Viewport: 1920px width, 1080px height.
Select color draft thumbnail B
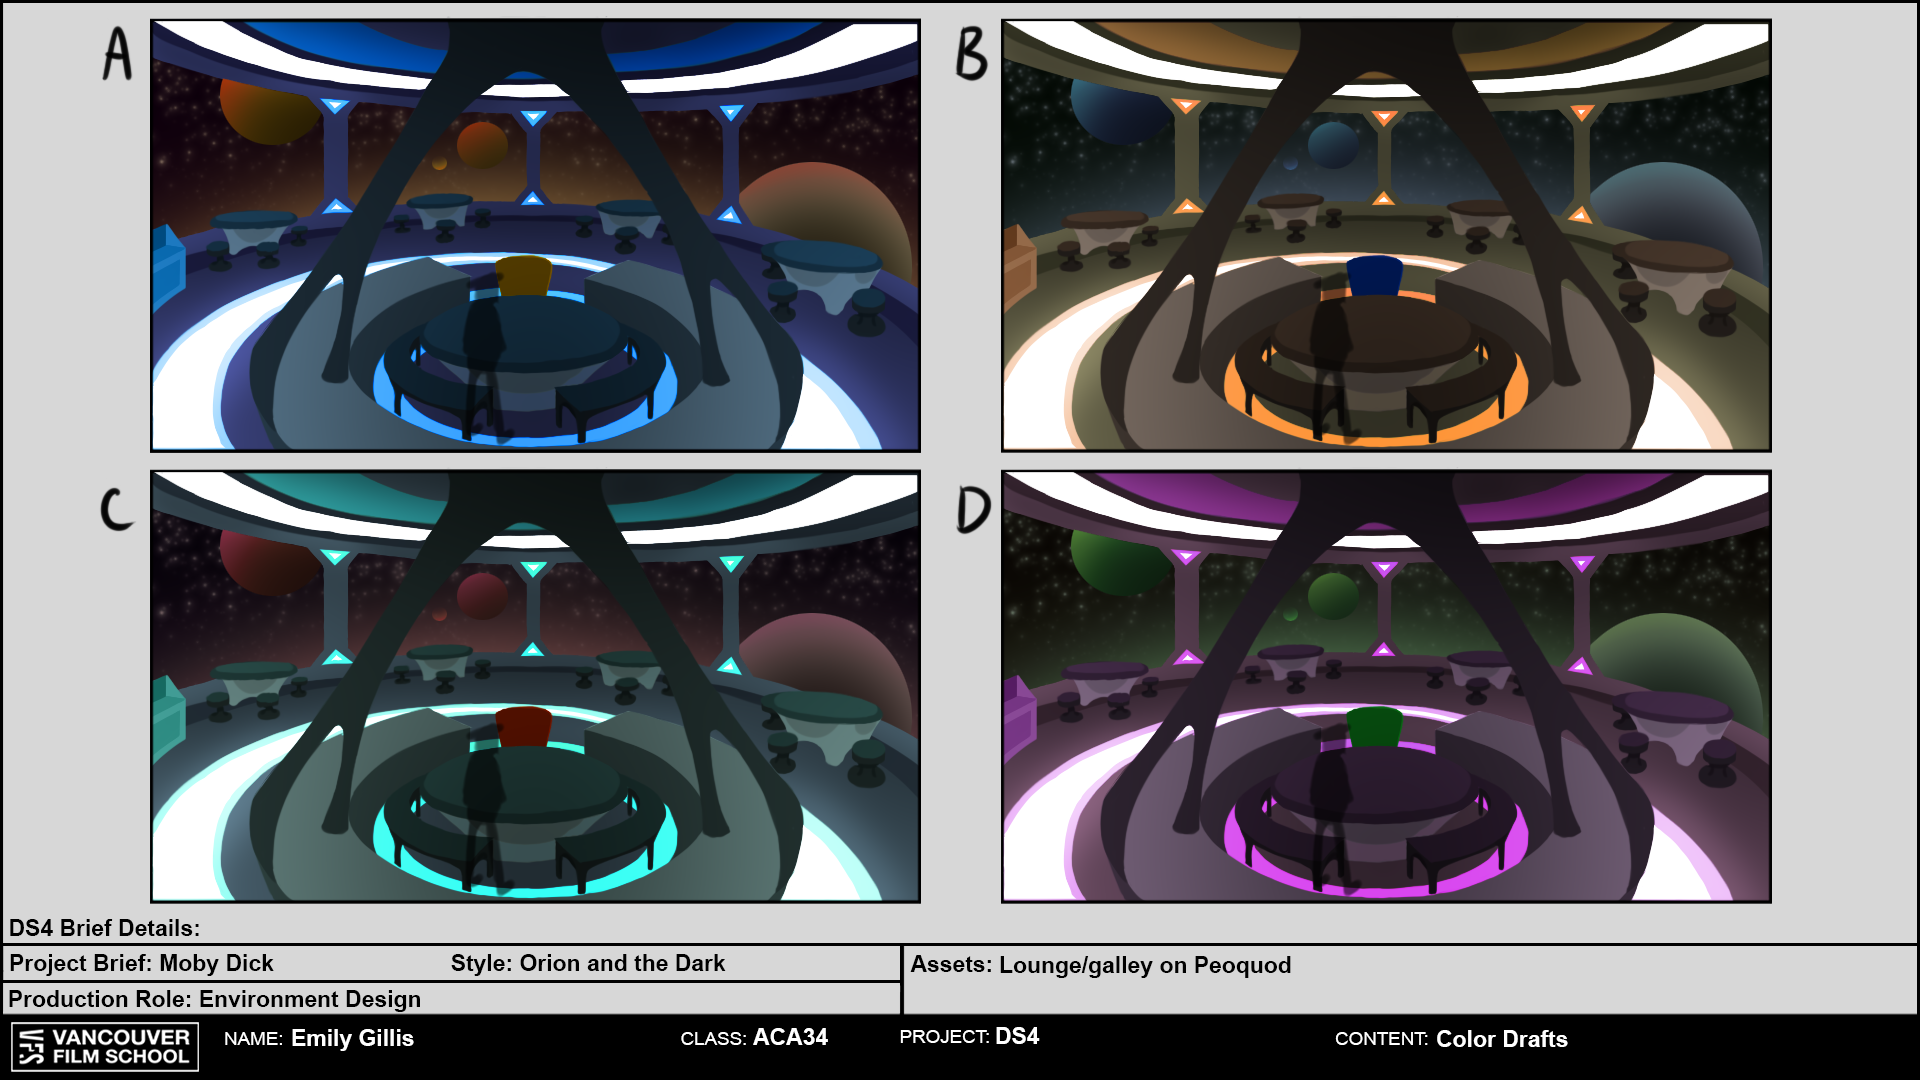(1386, 236)
